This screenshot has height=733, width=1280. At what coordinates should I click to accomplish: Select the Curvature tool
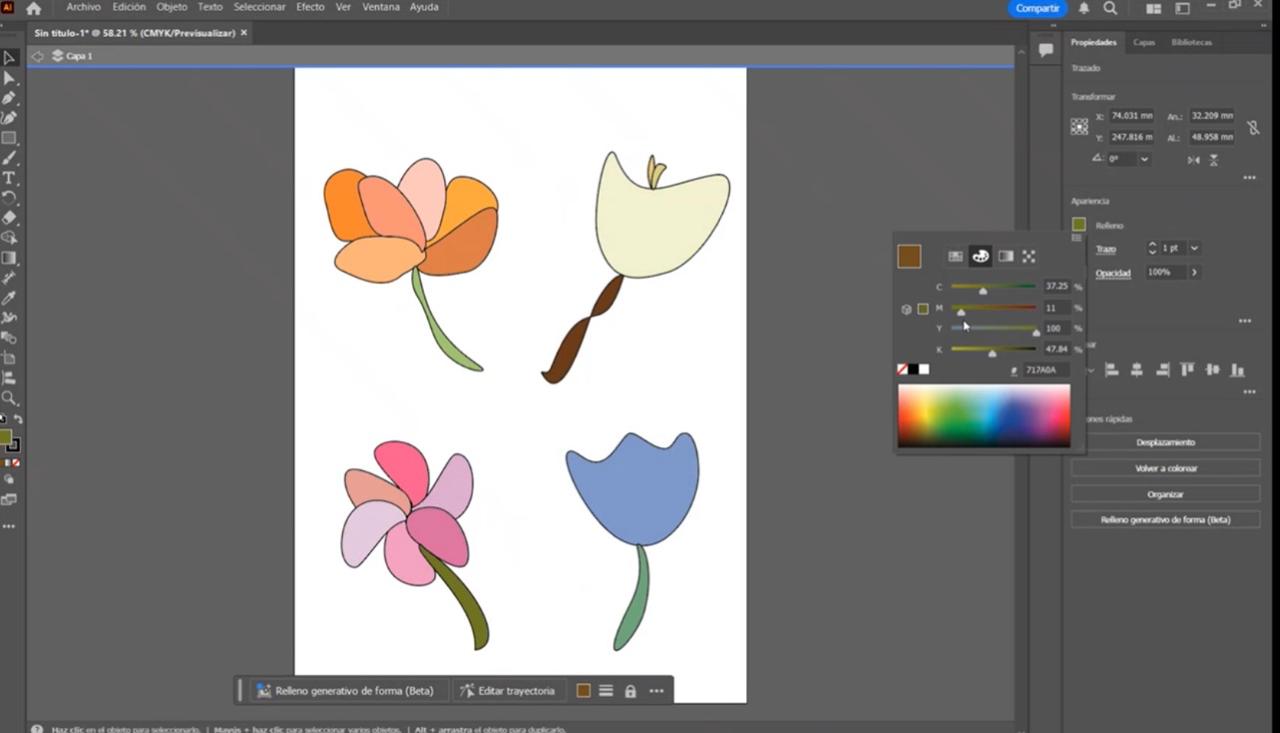point(9,118)
